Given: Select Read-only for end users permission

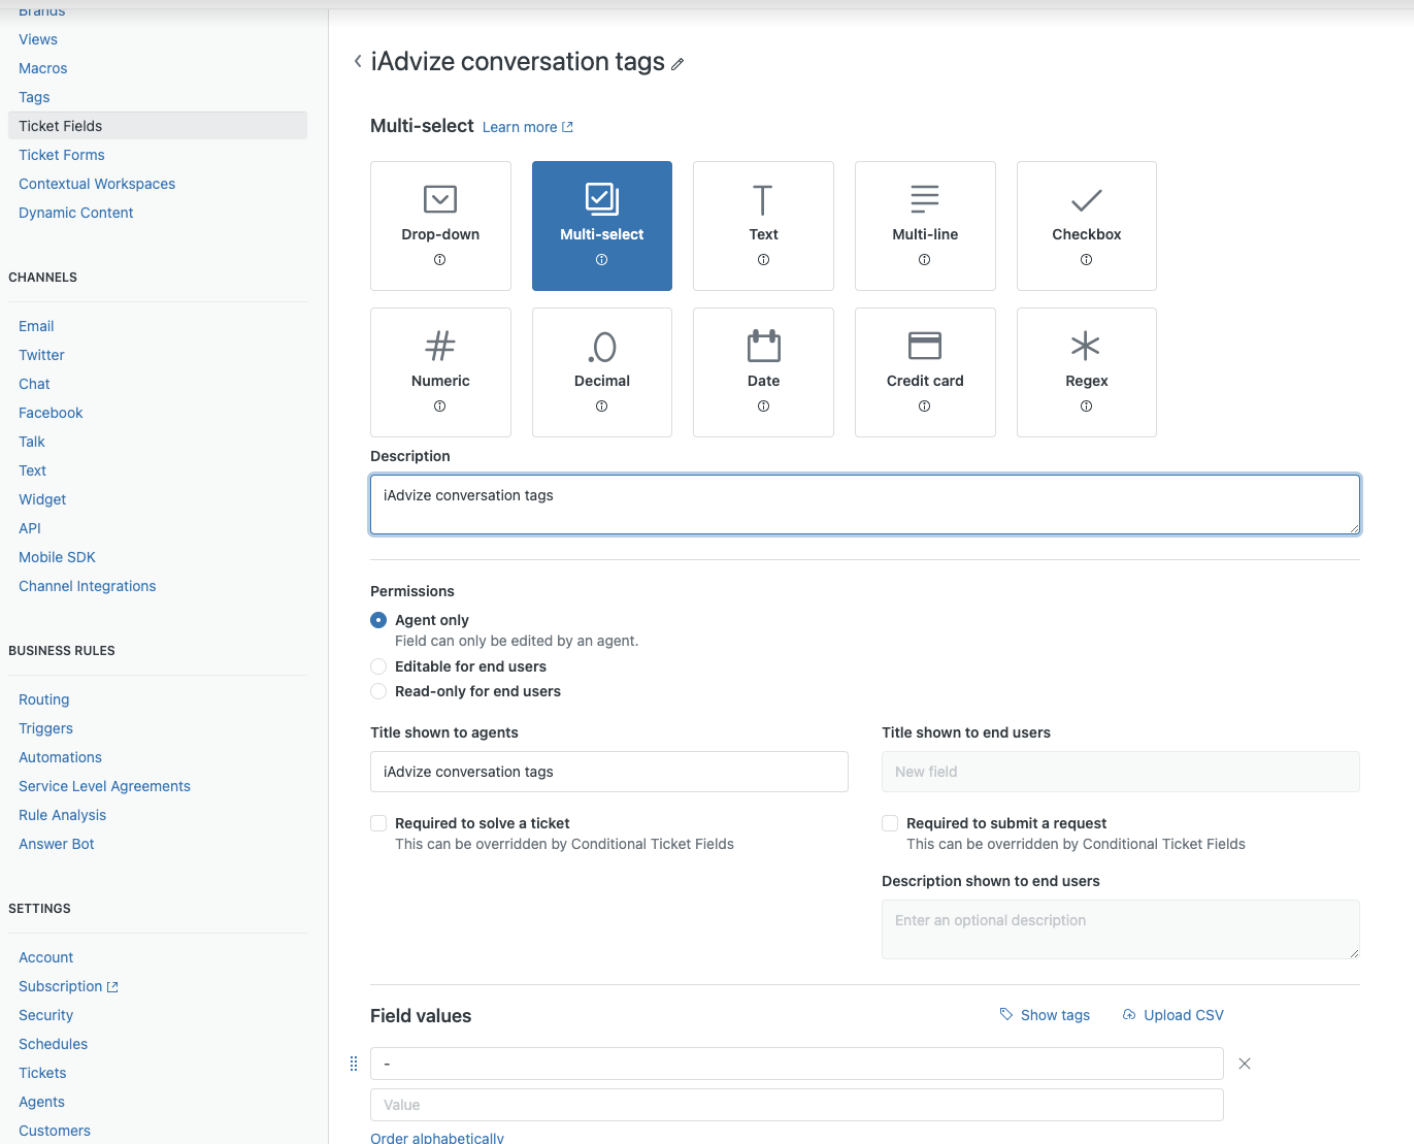Looking at the screenshot, I should (378, 691).
